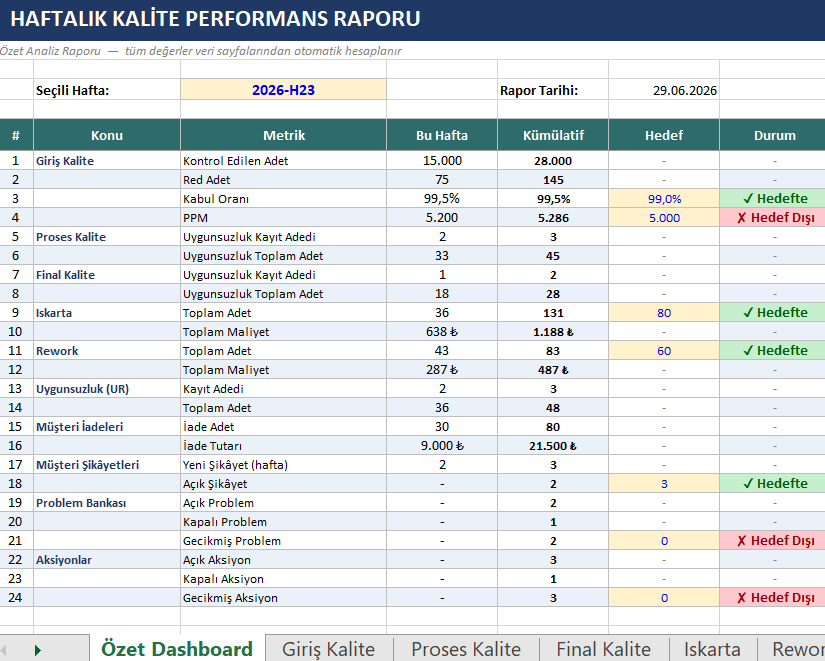Select the 9.000 ₺ refund amount cell
Screen dimensions: 825x661
[x=442, y=445]
